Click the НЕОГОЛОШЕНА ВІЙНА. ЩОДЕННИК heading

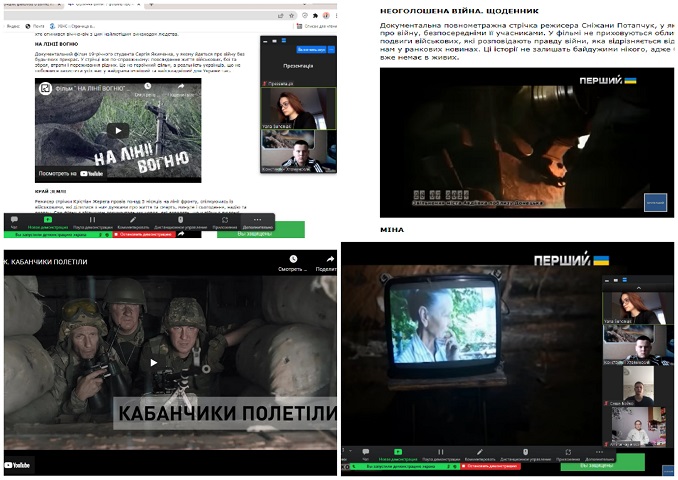point(459,11)
